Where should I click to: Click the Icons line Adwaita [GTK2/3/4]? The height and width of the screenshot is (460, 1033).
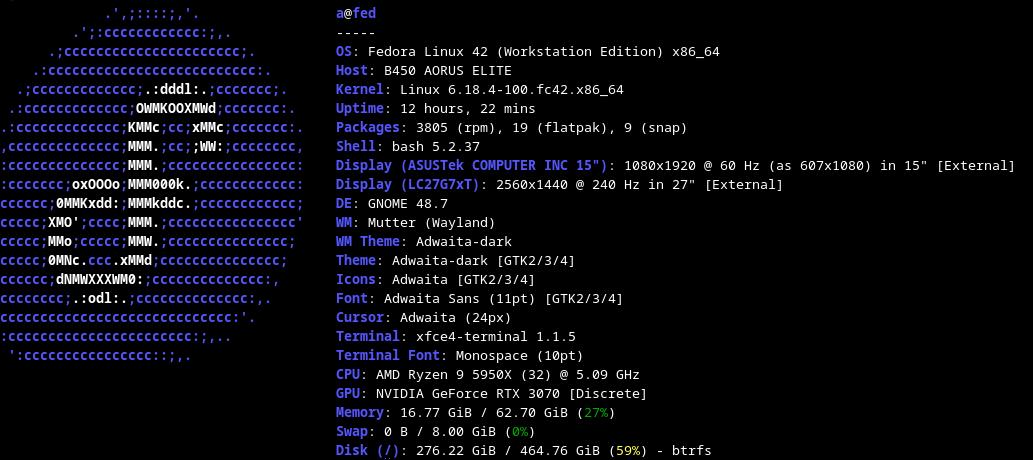click(435, 280)
